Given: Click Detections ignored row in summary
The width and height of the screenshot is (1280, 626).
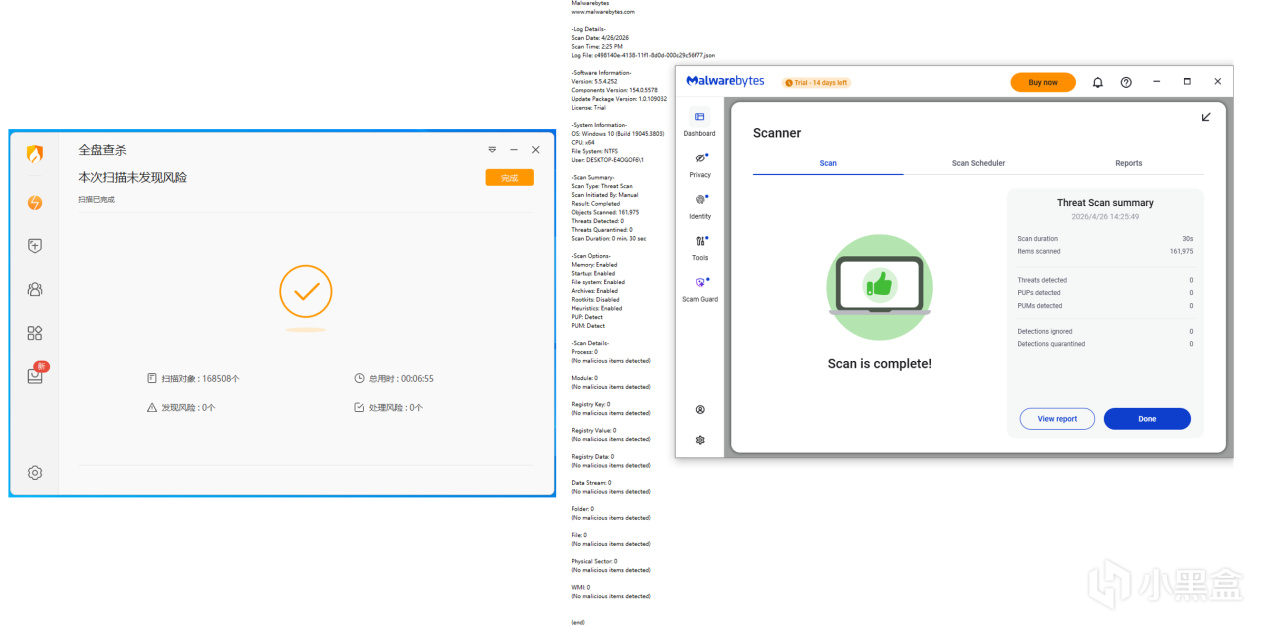Looking at the screenshot, I should [1105, 331].
